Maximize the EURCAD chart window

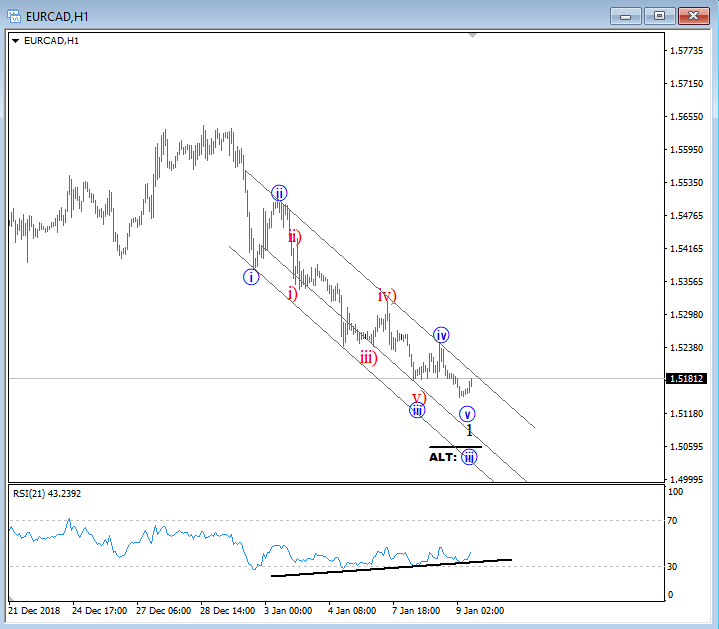pyautogui.click(x=659, y=15)
